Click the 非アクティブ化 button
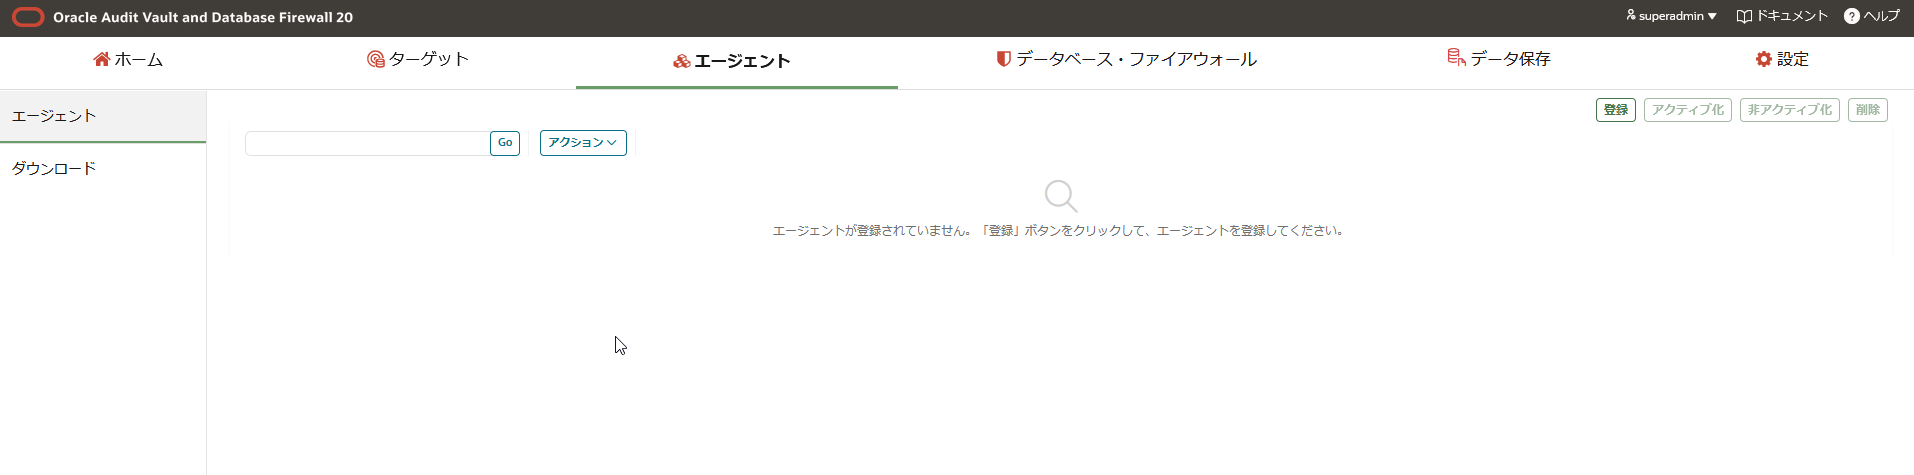 coord(1790,110)
